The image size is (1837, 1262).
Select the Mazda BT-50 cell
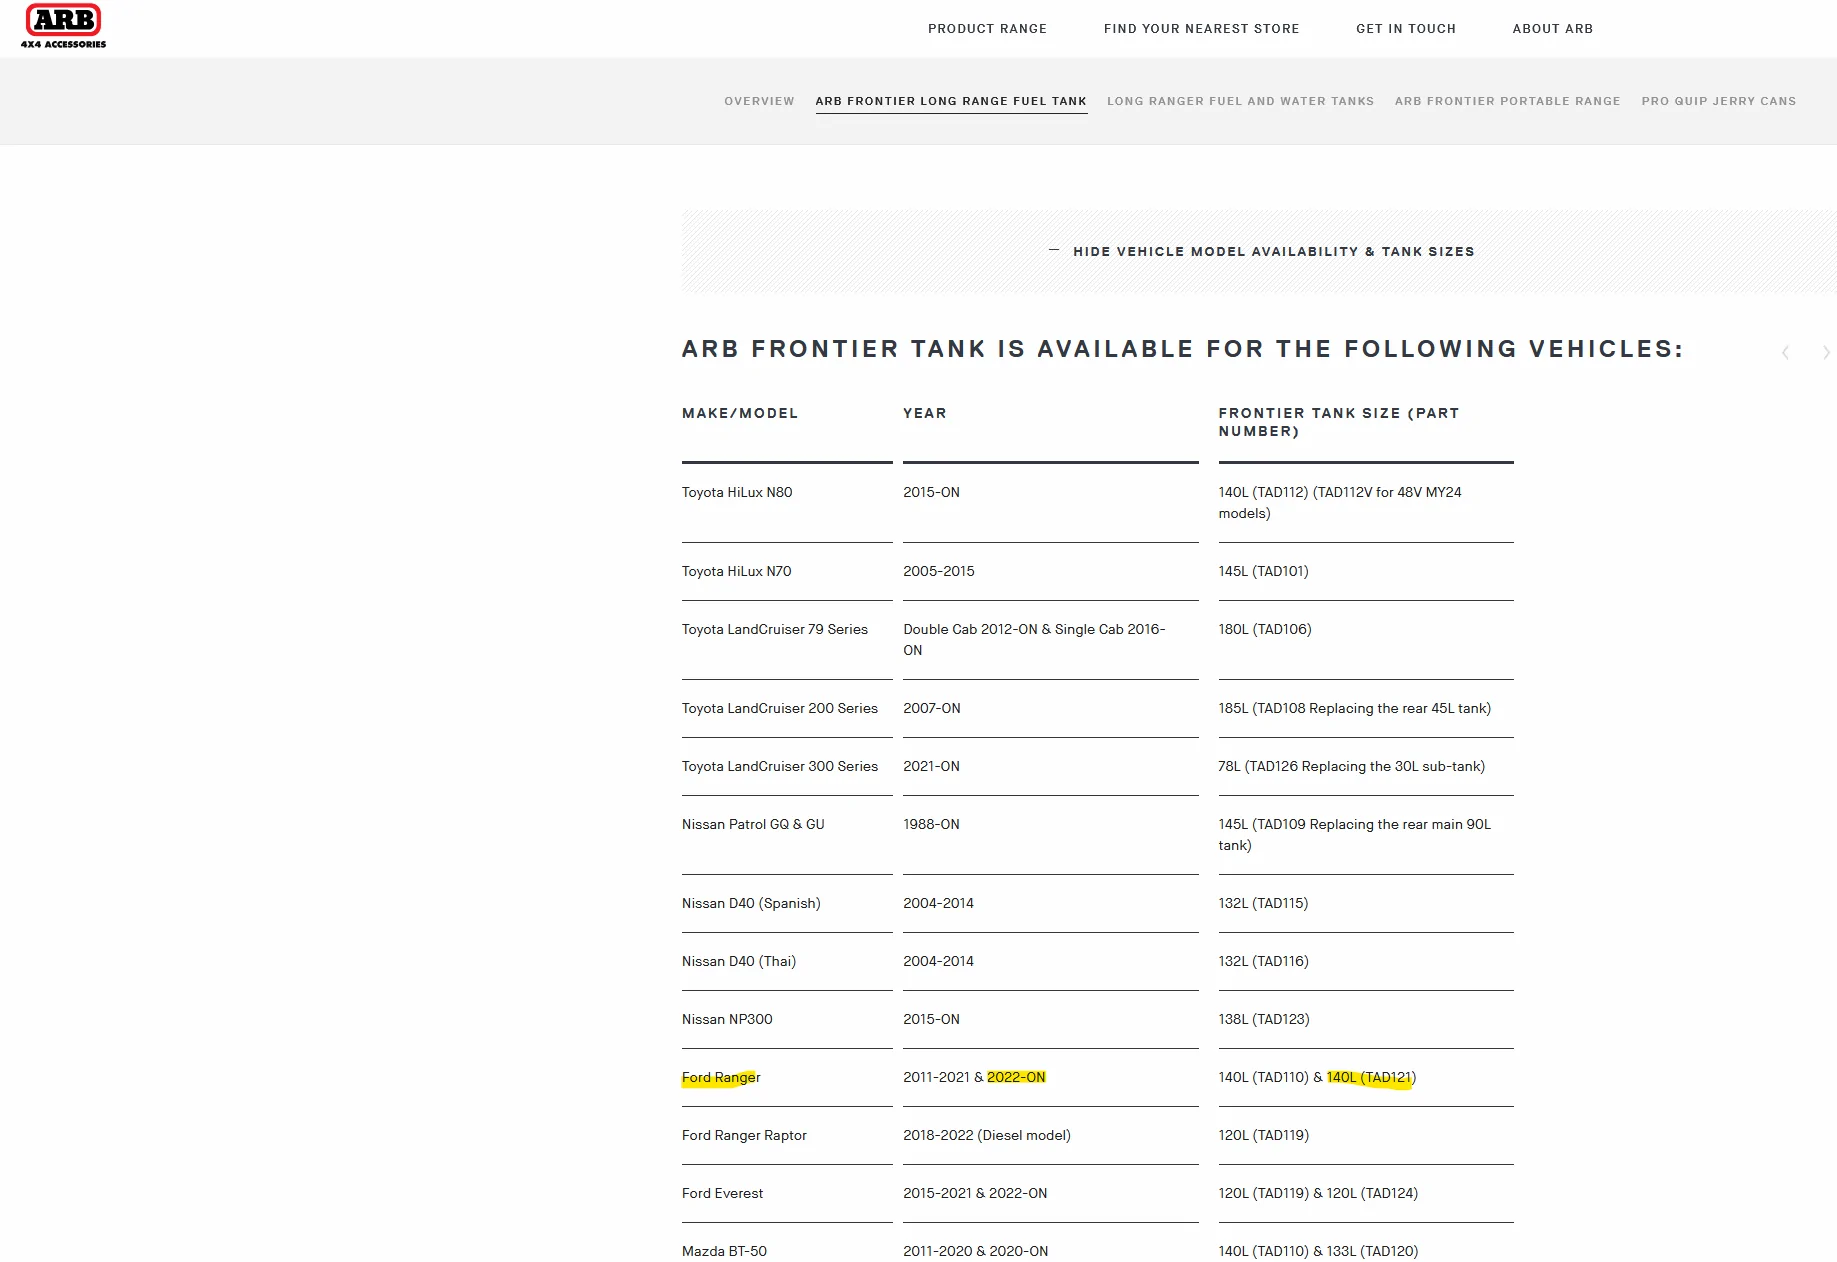pyautogui.click(x=724, y=1251)
